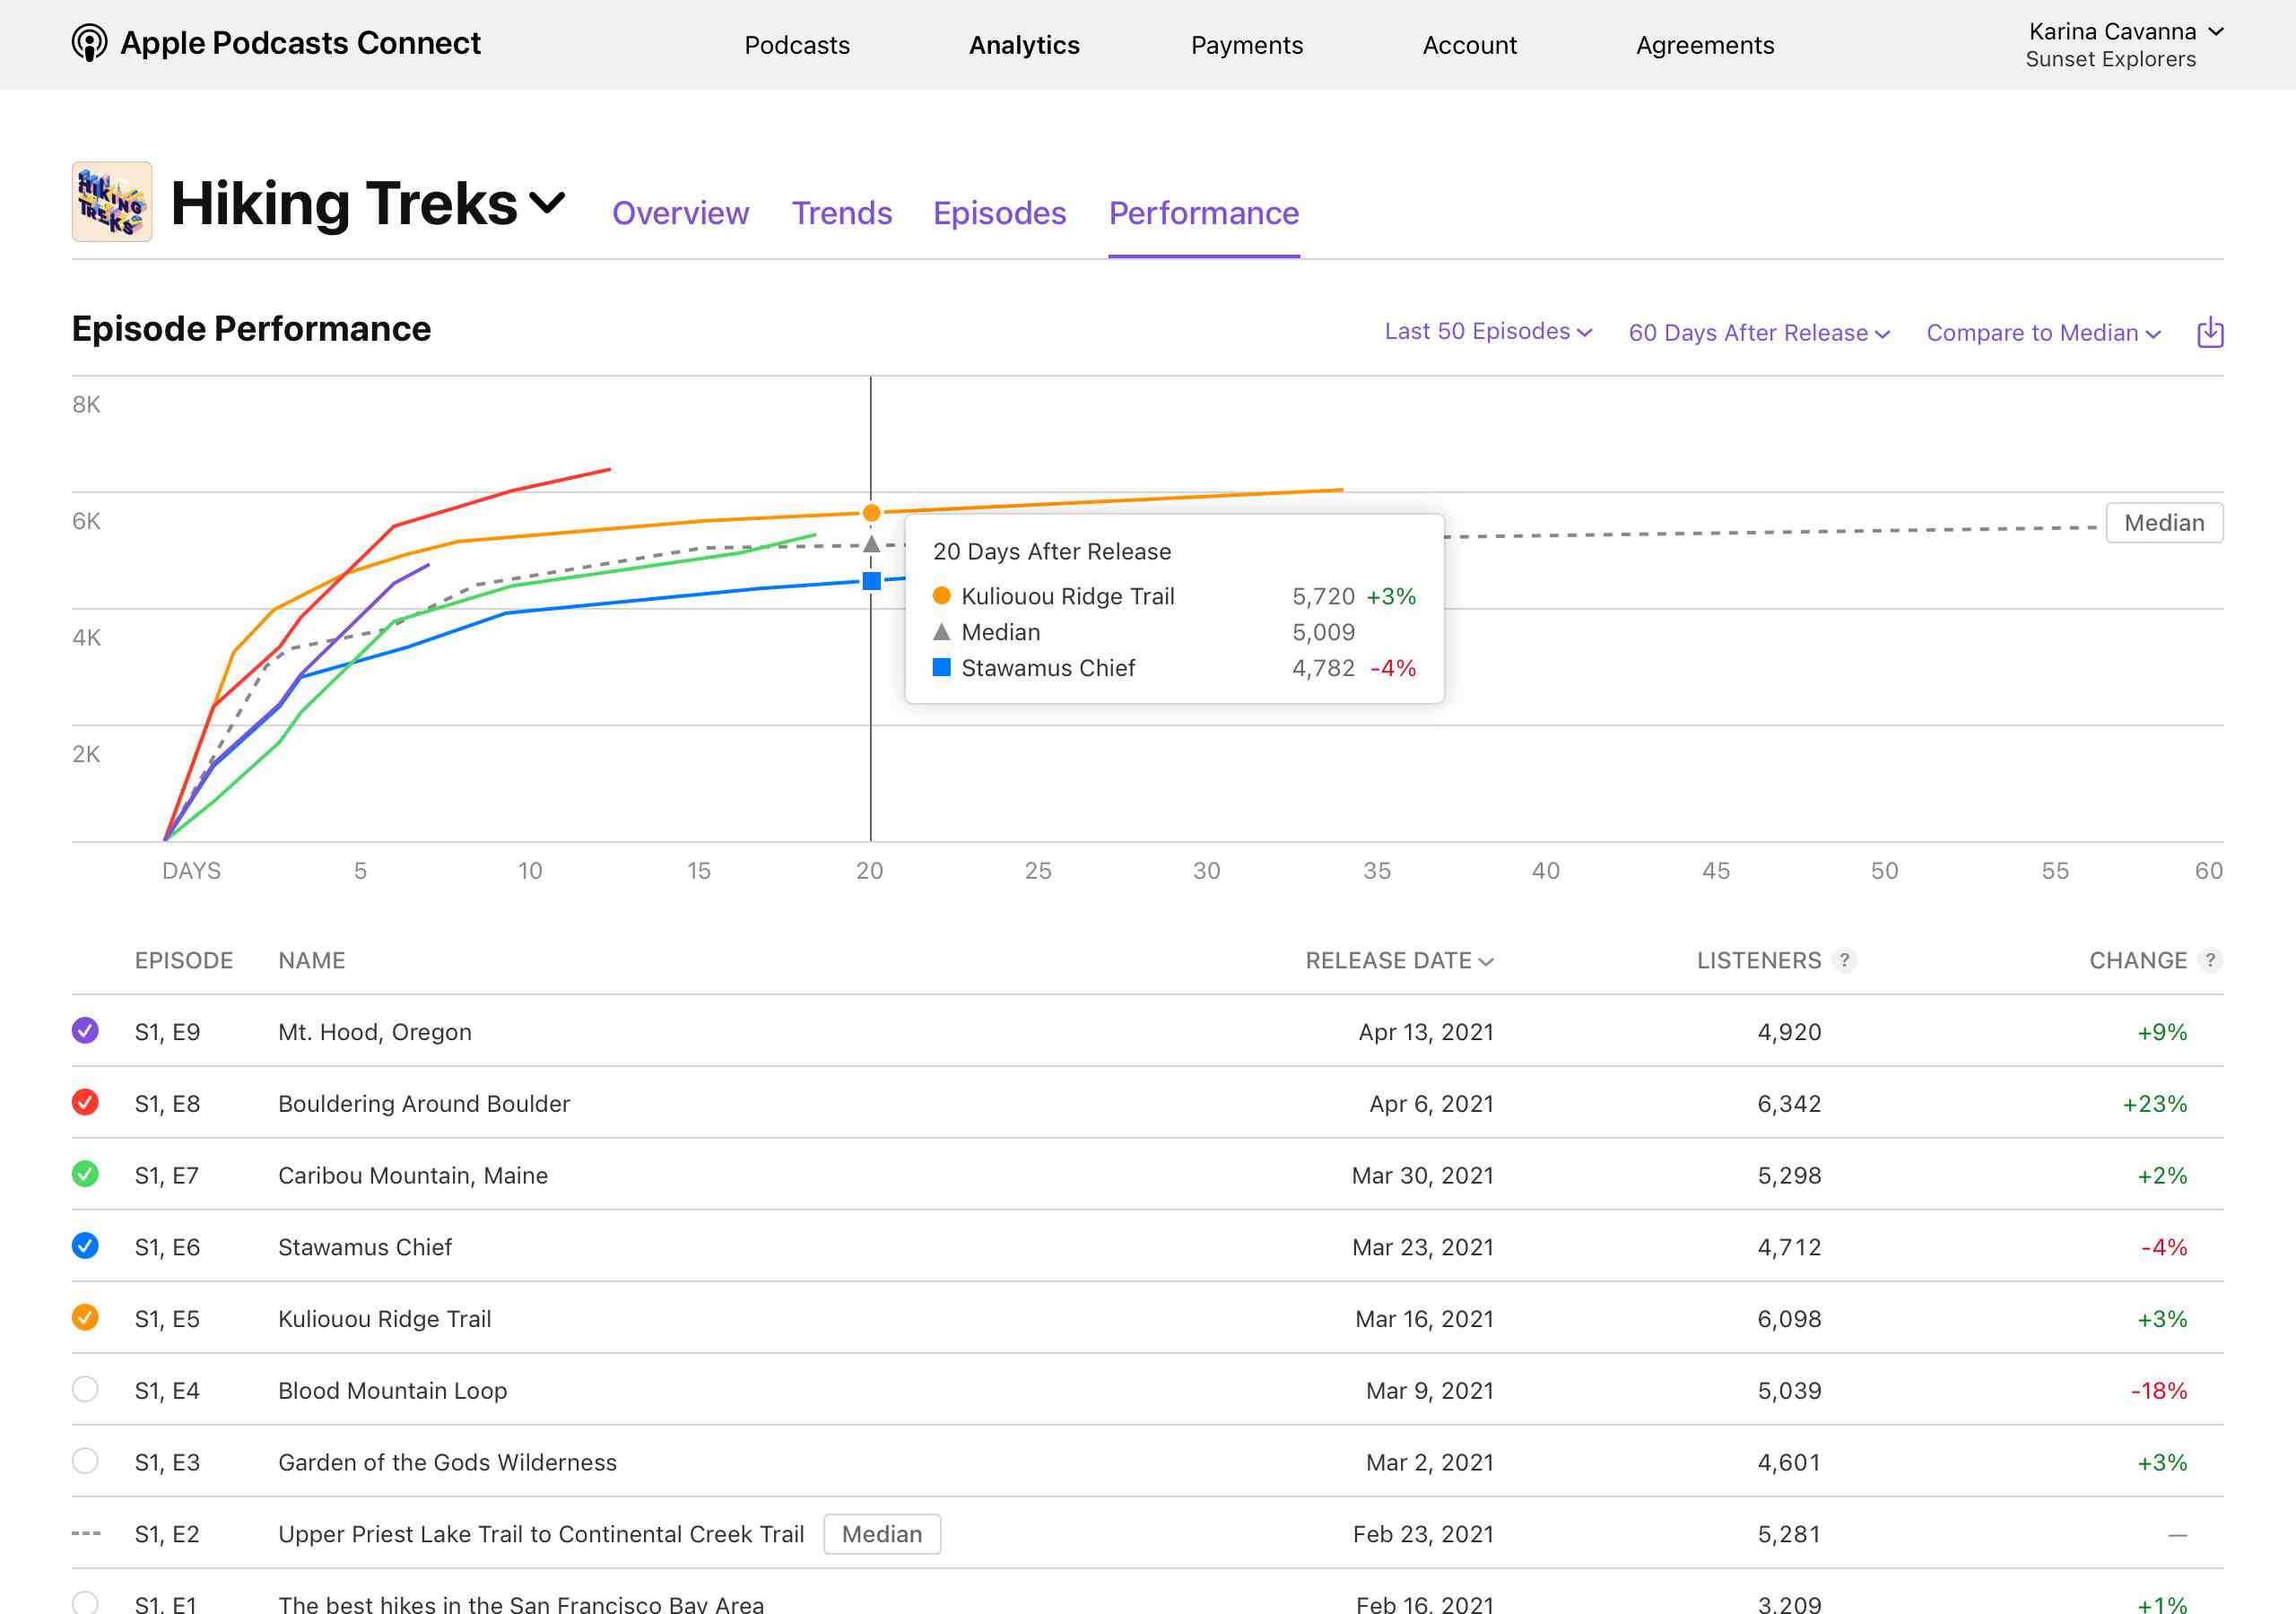Switch to the Overview tab
Viewport: 2296px width, 1614px height.
tap(678, 213)
